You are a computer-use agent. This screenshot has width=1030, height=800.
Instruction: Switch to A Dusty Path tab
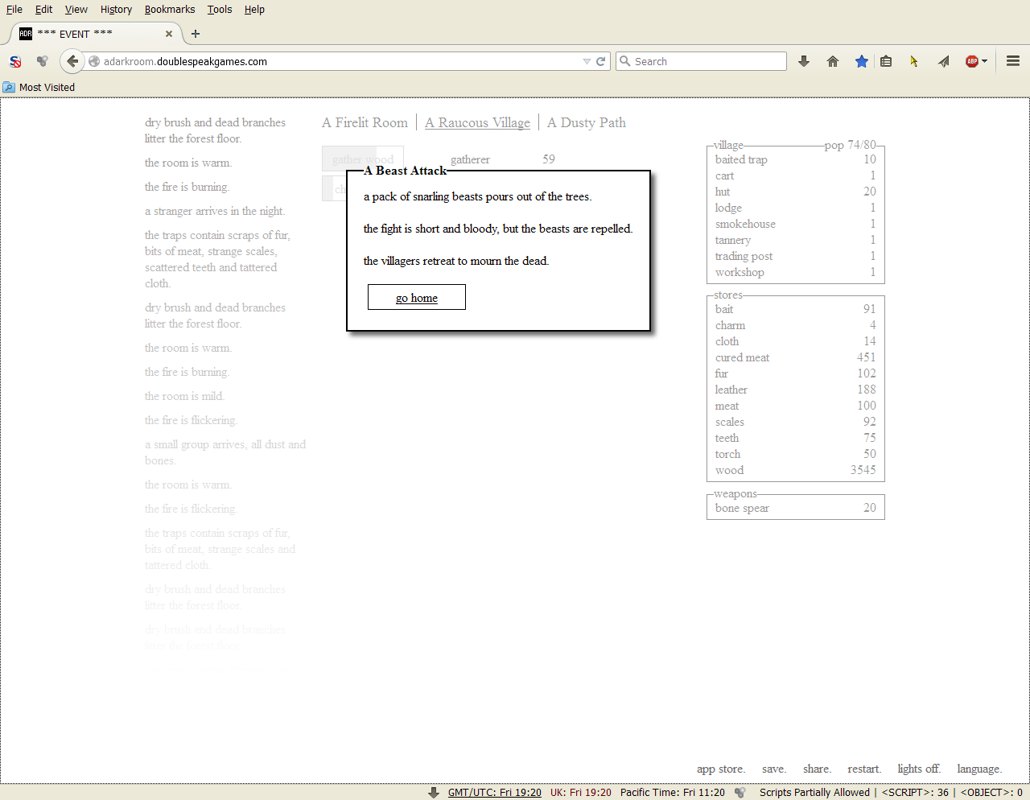click(586, 122)
